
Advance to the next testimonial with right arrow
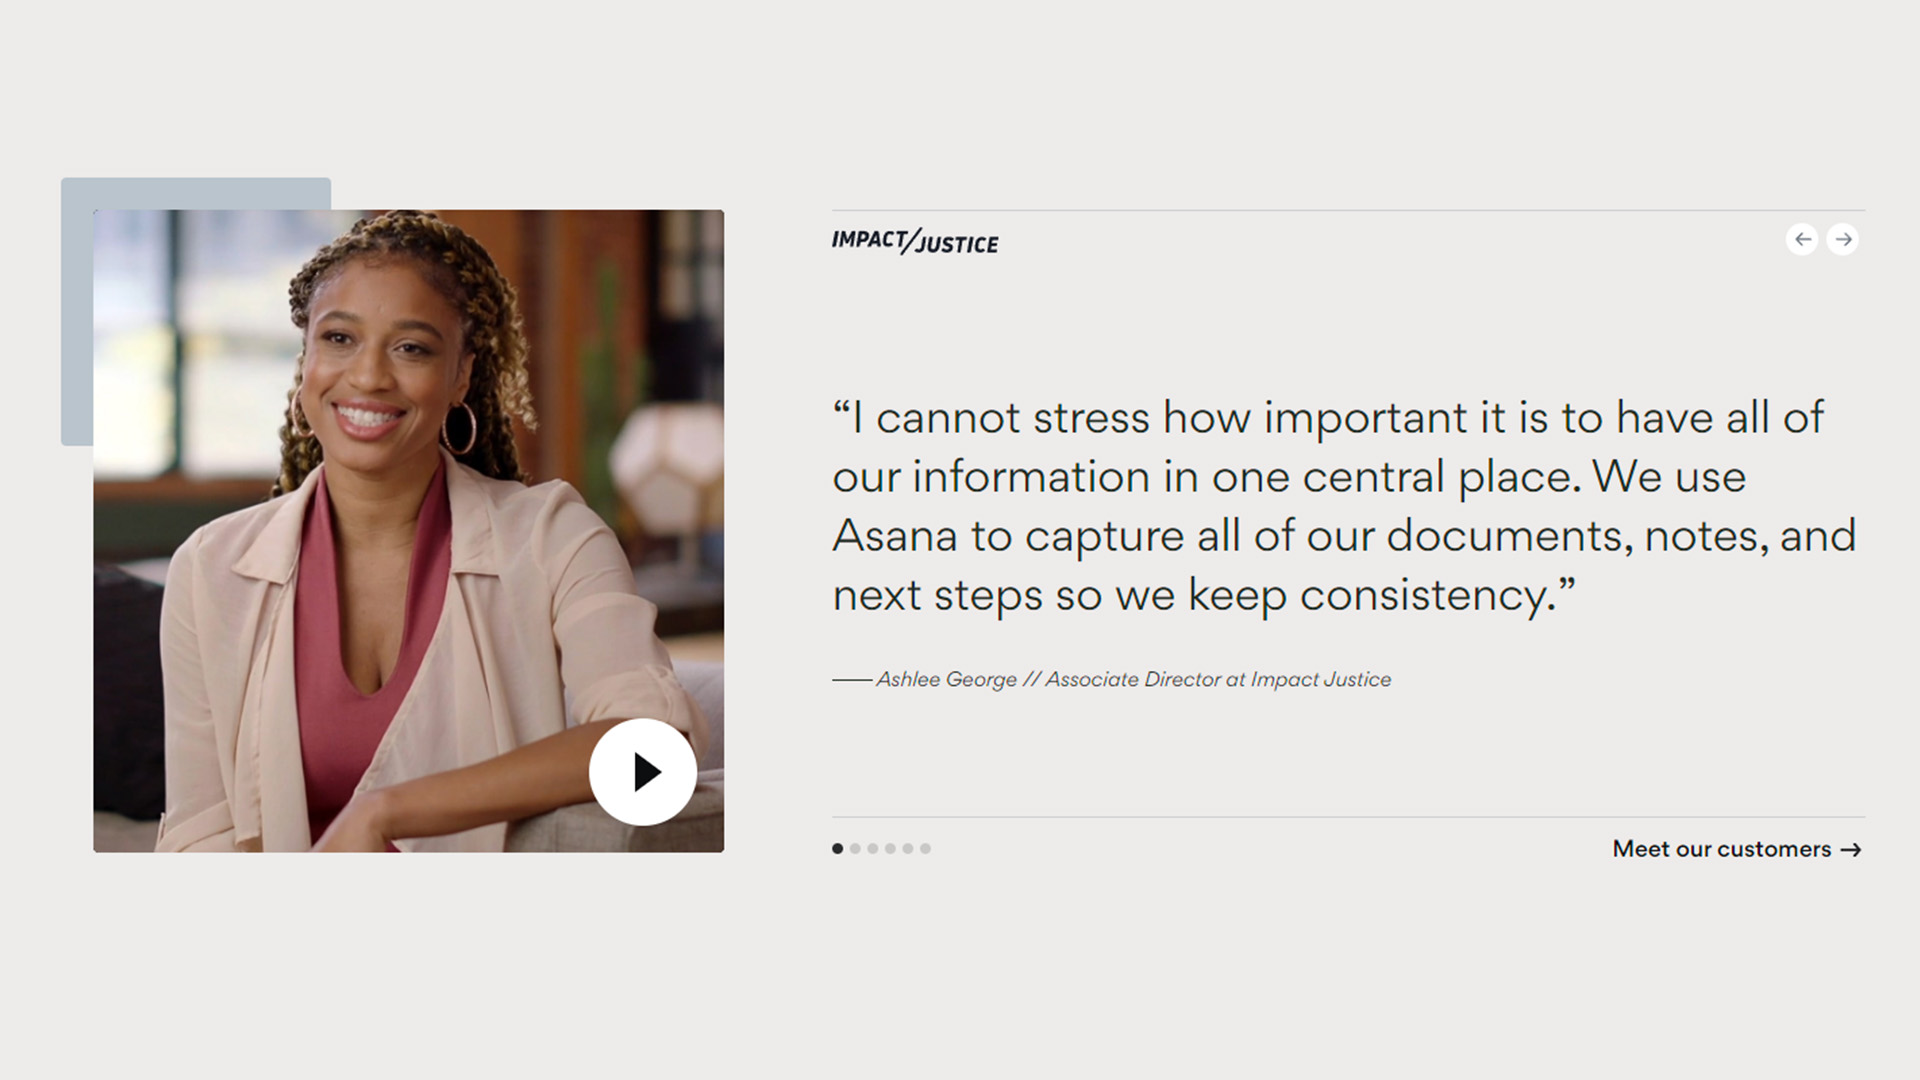click(1843, 239)
